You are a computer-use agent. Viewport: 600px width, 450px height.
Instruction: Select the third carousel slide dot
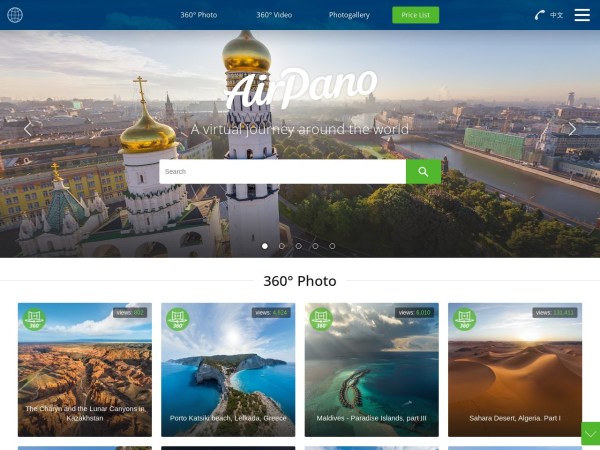298,246
